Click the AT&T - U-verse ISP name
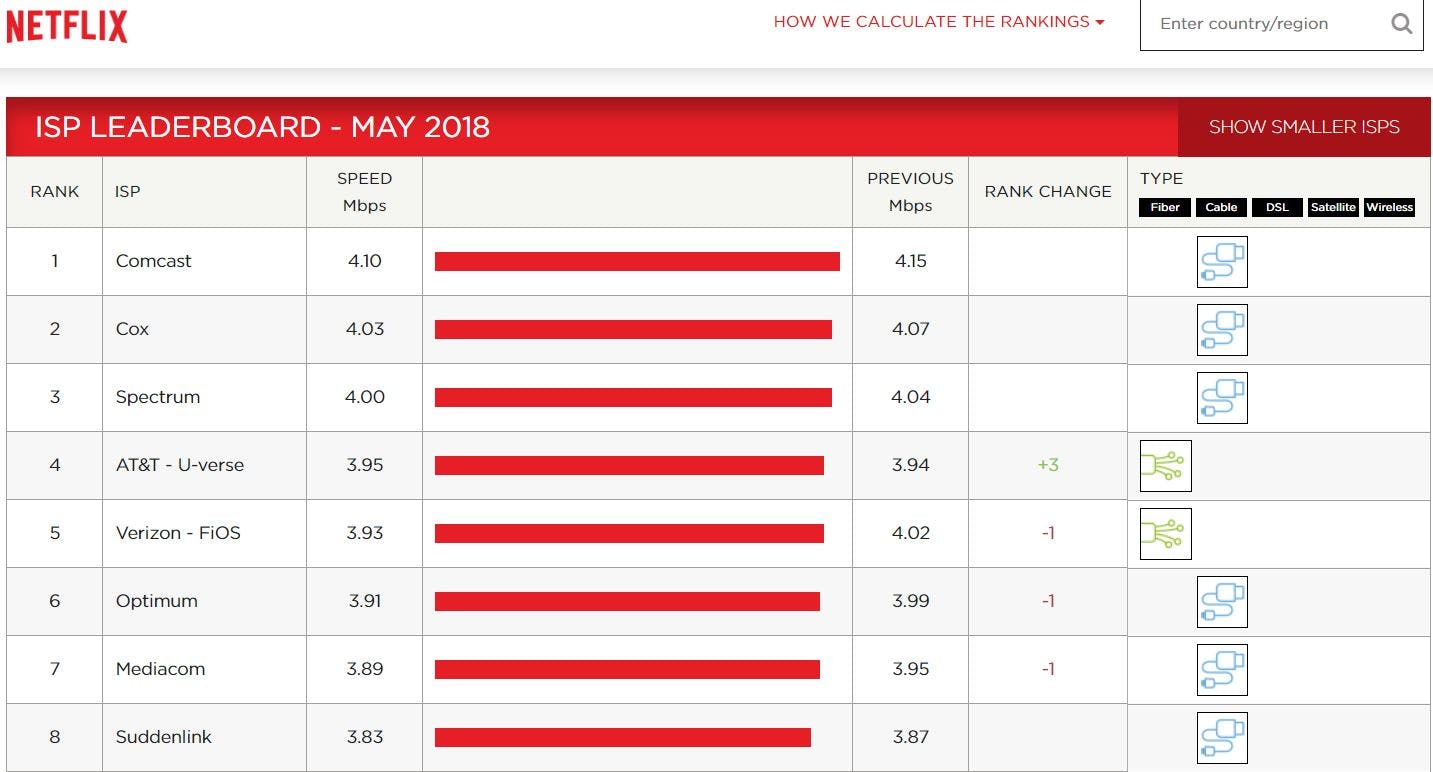 pyautogui.click(x=180, y=465)
